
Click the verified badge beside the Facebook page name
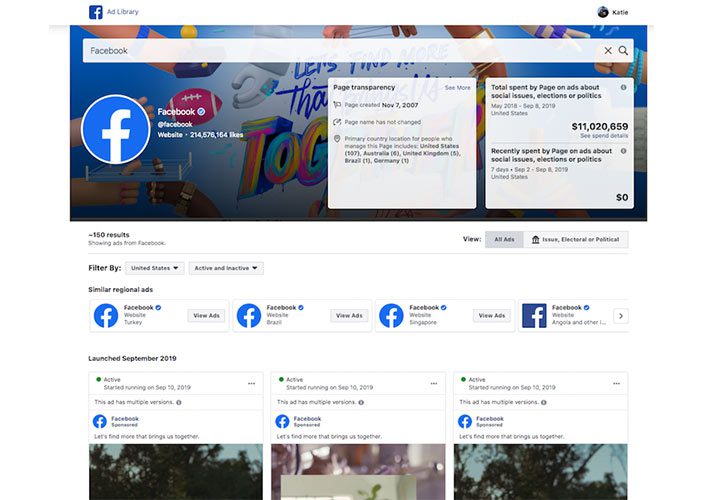(201, 112)
